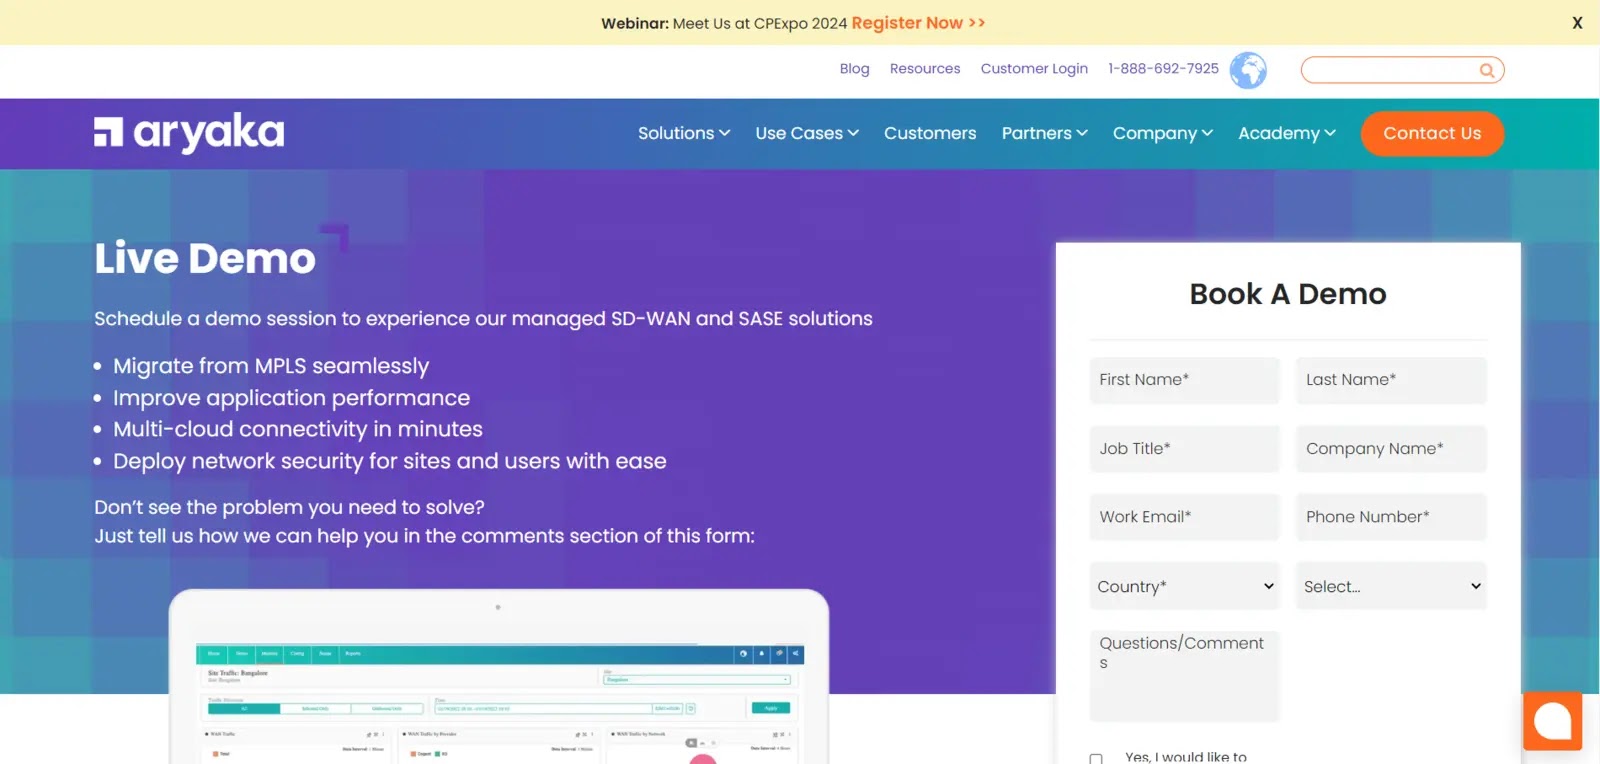Expand the Solutions menu

click(x=684, y=133)
